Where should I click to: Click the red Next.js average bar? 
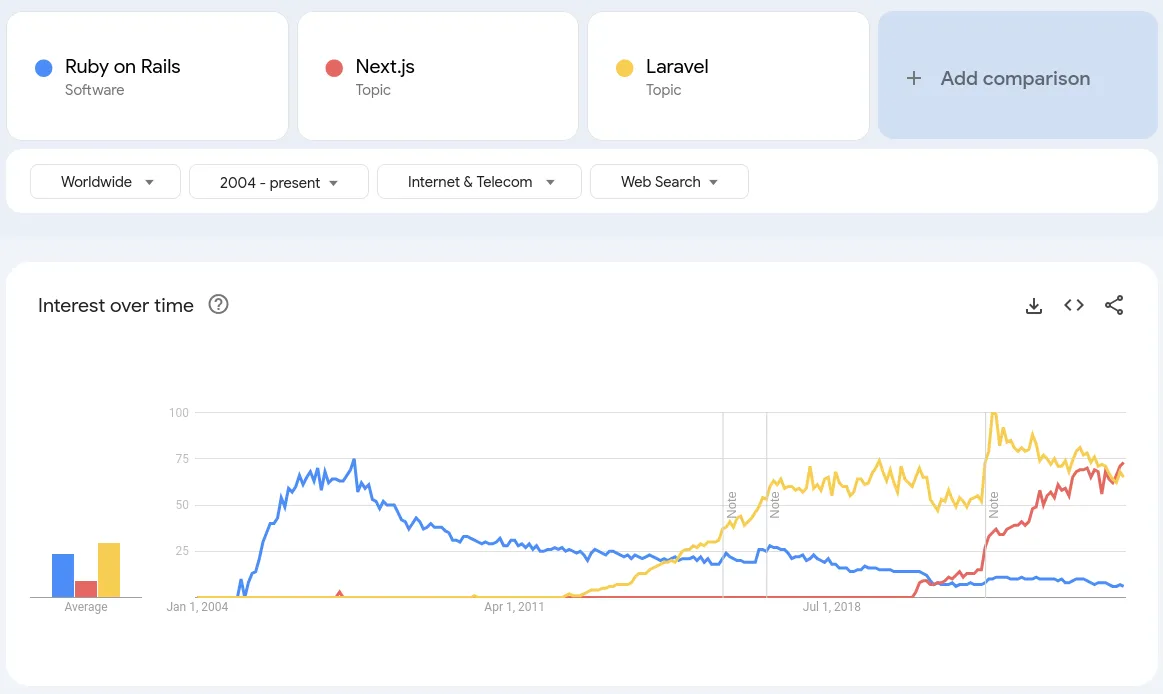(x=86, y=589)
